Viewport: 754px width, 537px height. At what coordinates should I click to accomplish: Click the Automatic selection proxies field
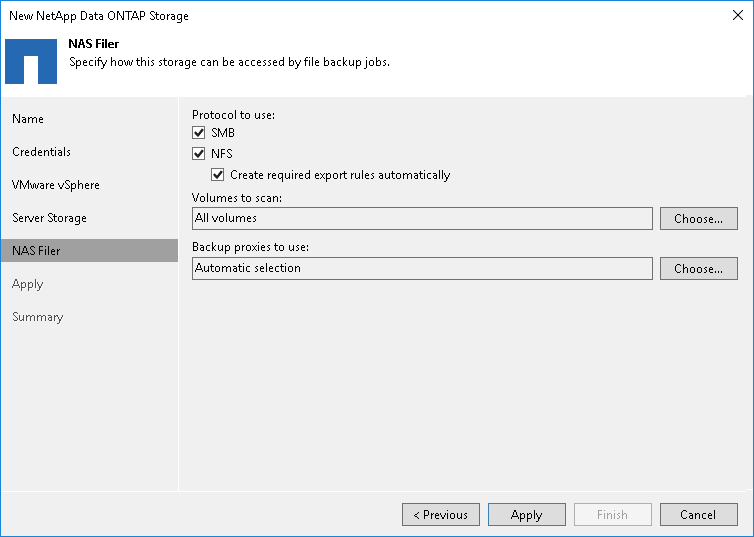tap(421, 268)
